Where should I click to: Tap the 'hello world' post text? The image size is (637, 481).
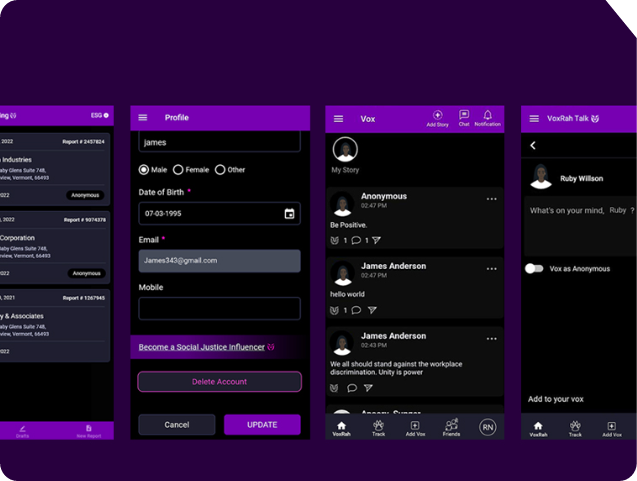(x=347, y=294)
